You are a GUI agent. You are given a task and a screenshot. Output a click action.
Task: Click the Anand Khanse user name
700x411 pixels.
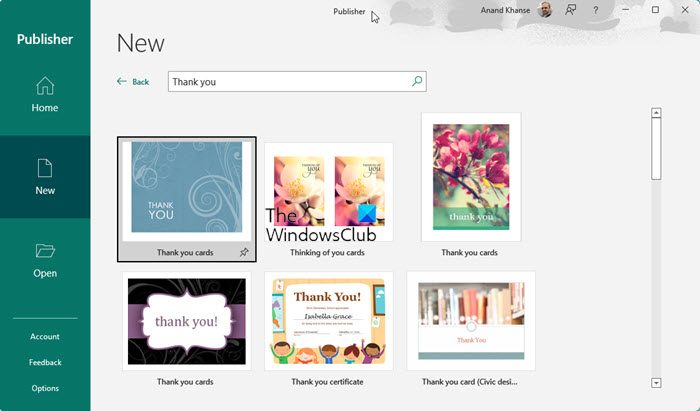(x=505, y=10)
